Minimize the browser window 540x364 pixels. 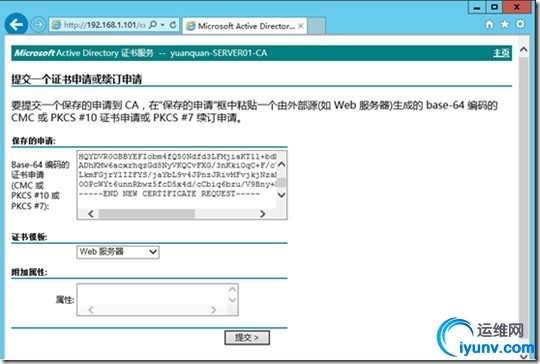[x=477, y=7]
